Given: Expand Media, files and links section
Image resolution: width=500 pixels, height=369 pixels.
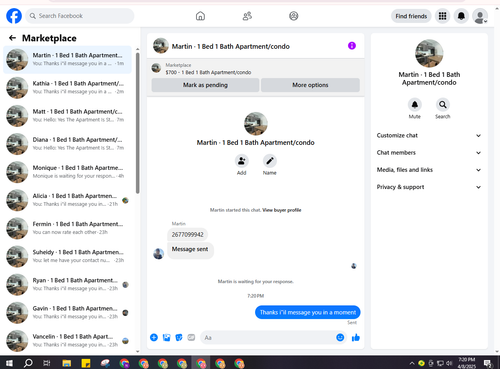Looking at the screenshot, I should point(429,170).
